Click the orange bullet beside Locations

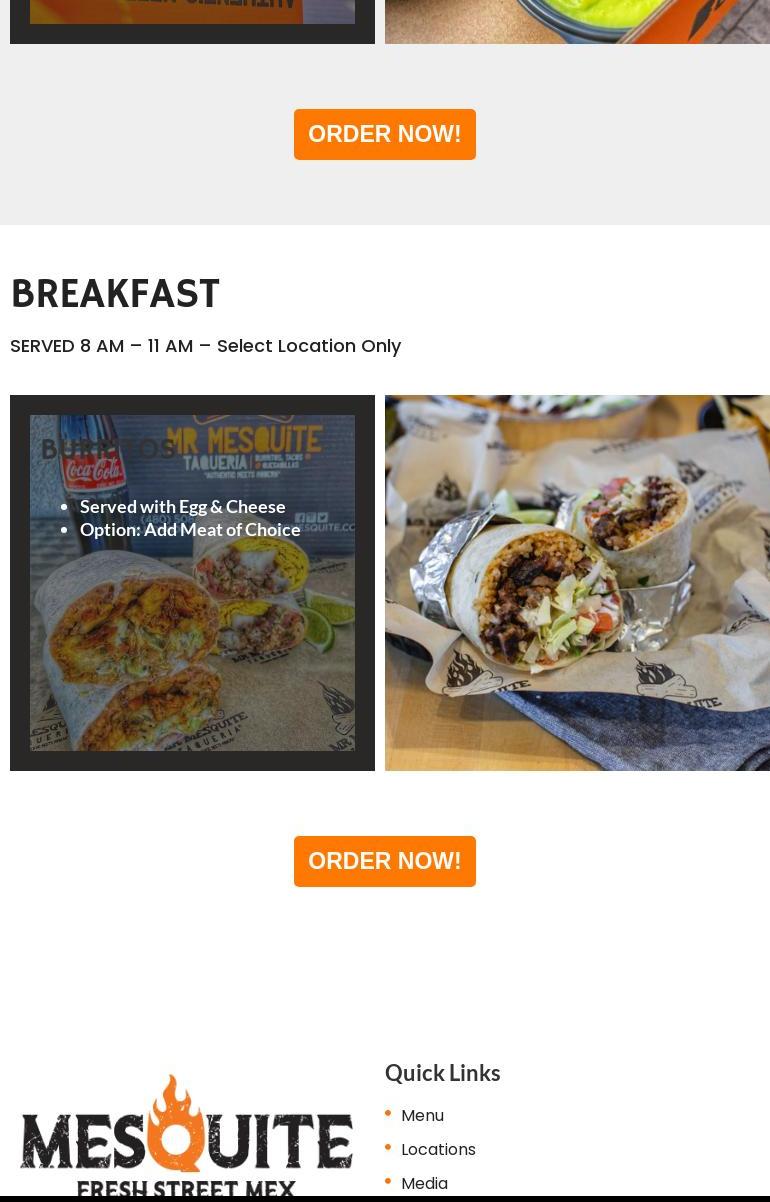pyautogui.click(x=388, y=1147)
